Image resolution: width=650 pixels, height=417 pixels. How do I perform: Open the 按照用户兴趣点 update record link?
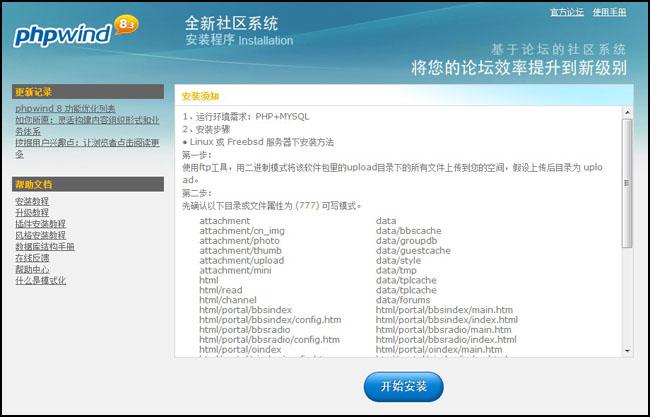(x=87, y=148)
